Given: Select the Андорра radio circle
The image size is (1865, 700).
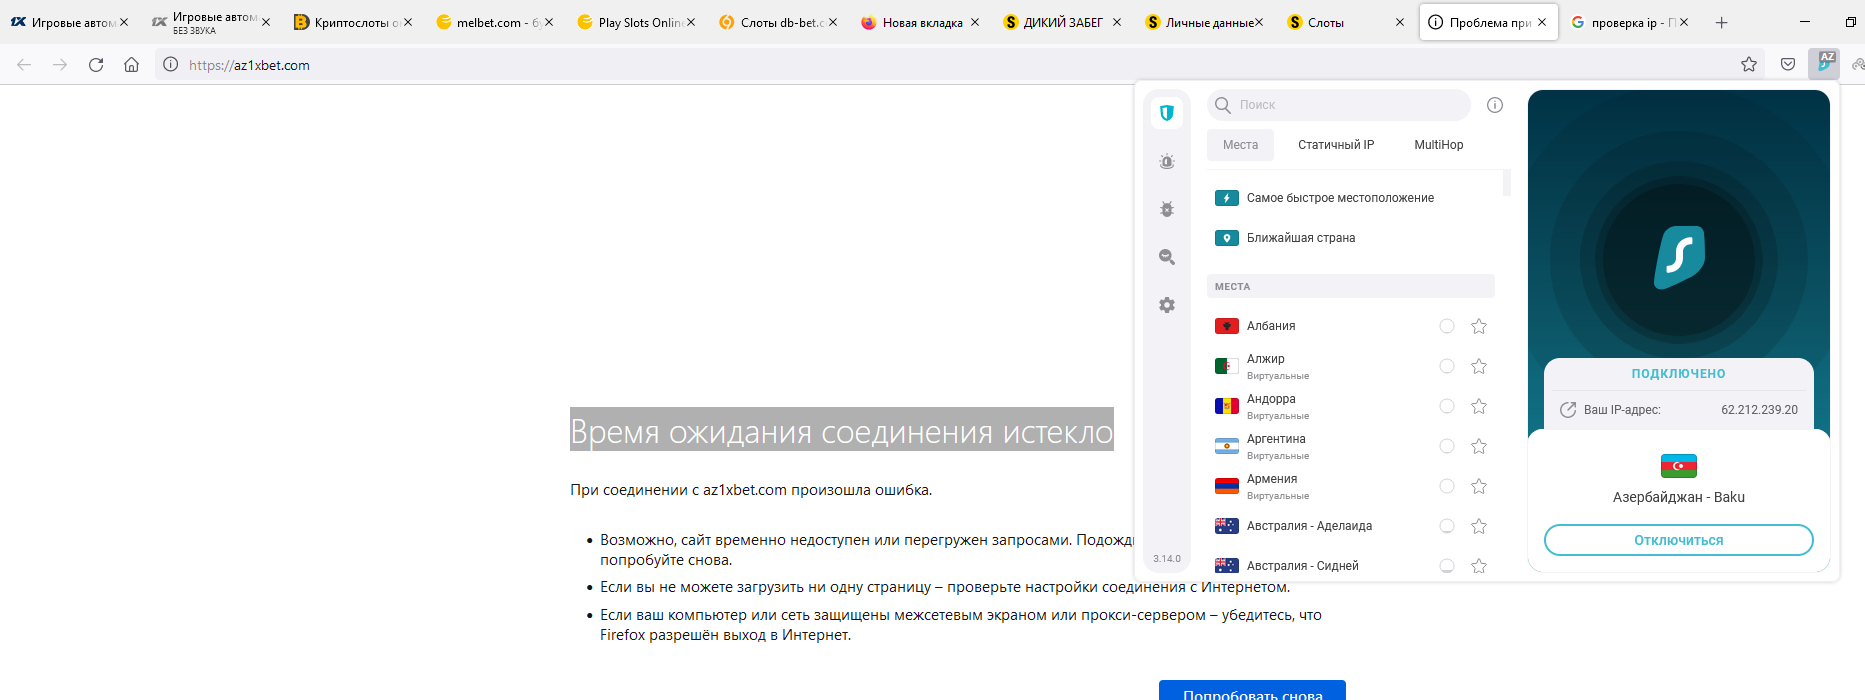Looking at the screenshot, I should click(1447, 406).
